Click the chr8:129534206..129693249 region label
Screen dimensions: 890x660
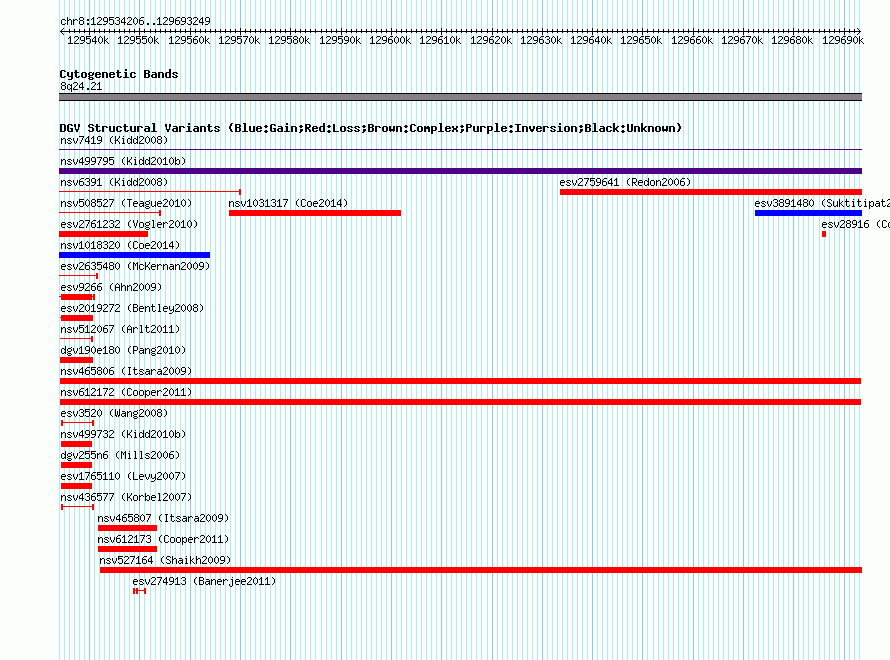[135, 21]
